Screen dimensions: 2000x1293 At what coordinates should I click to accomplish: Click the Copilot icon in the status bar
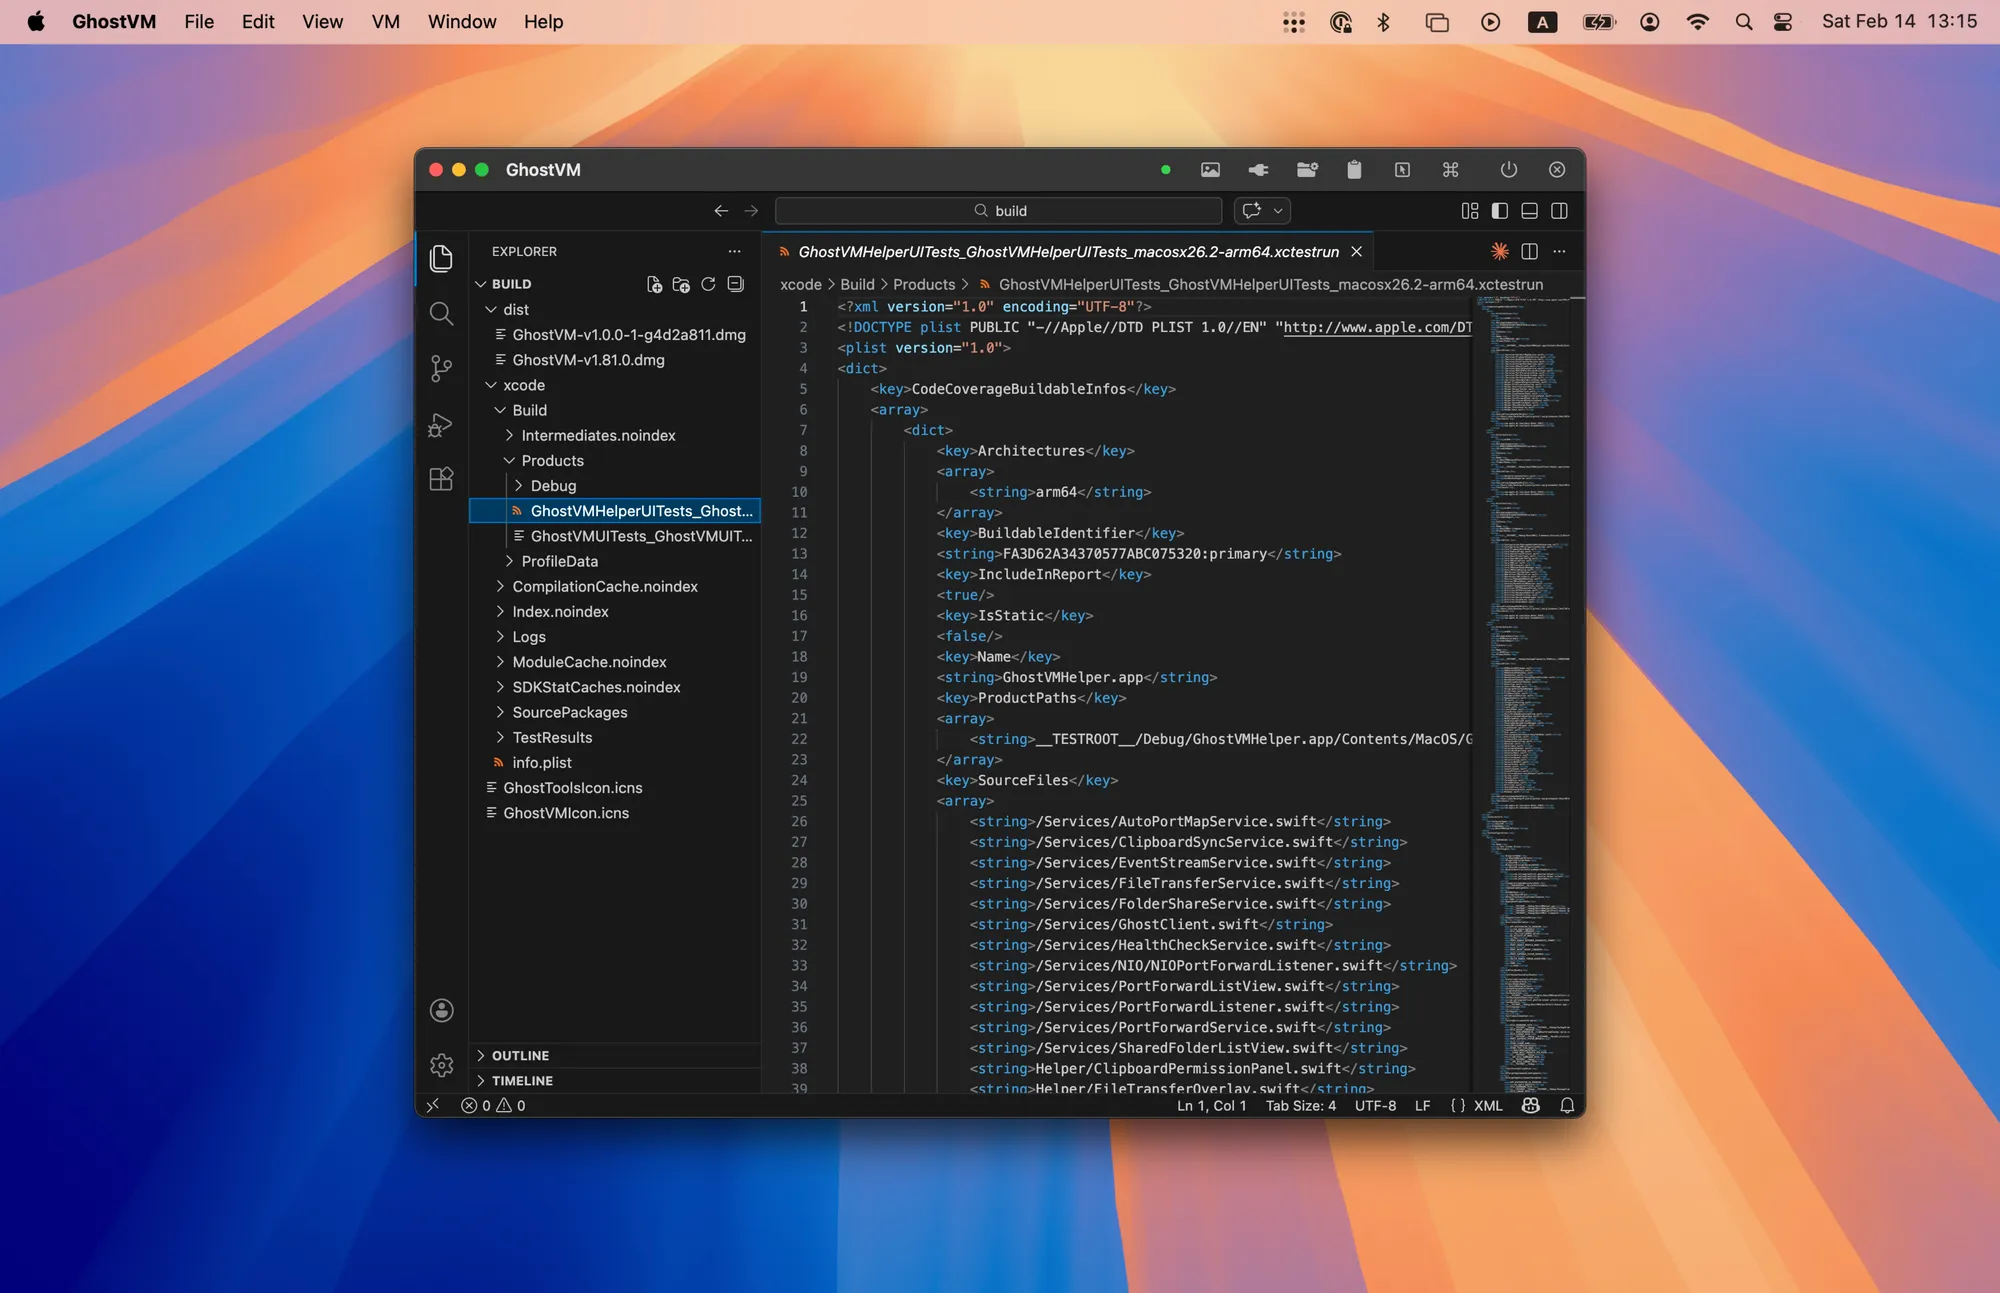(1531, 1105)
